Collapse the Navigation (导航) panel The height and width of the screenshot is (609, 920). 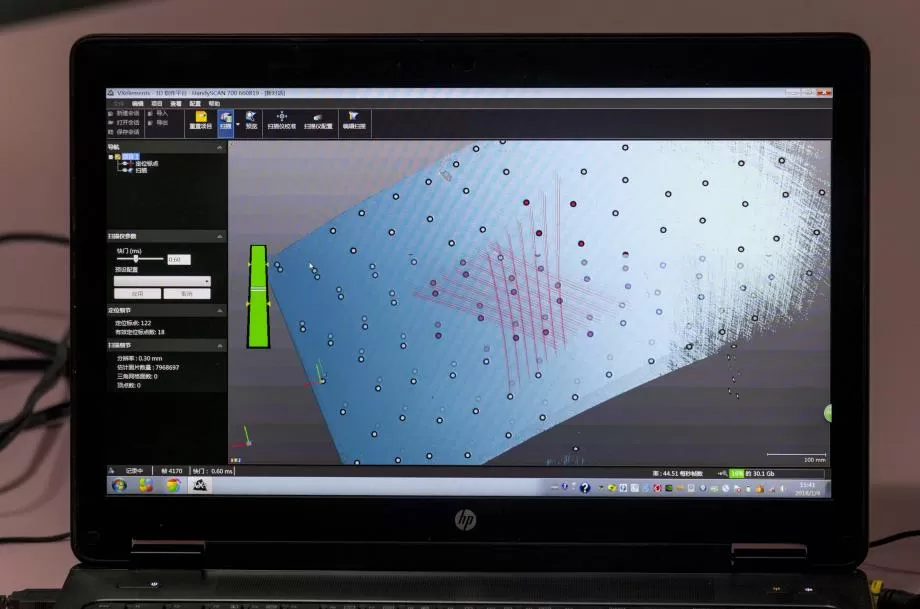tap(220, 147)
